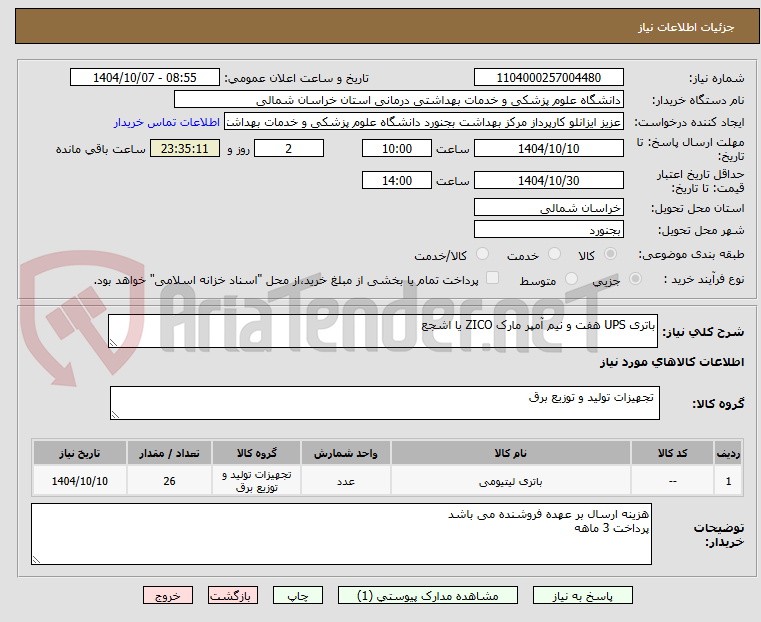Click the resize handle of گروه کالا box
761x622 pixels.
click(115, 415)
